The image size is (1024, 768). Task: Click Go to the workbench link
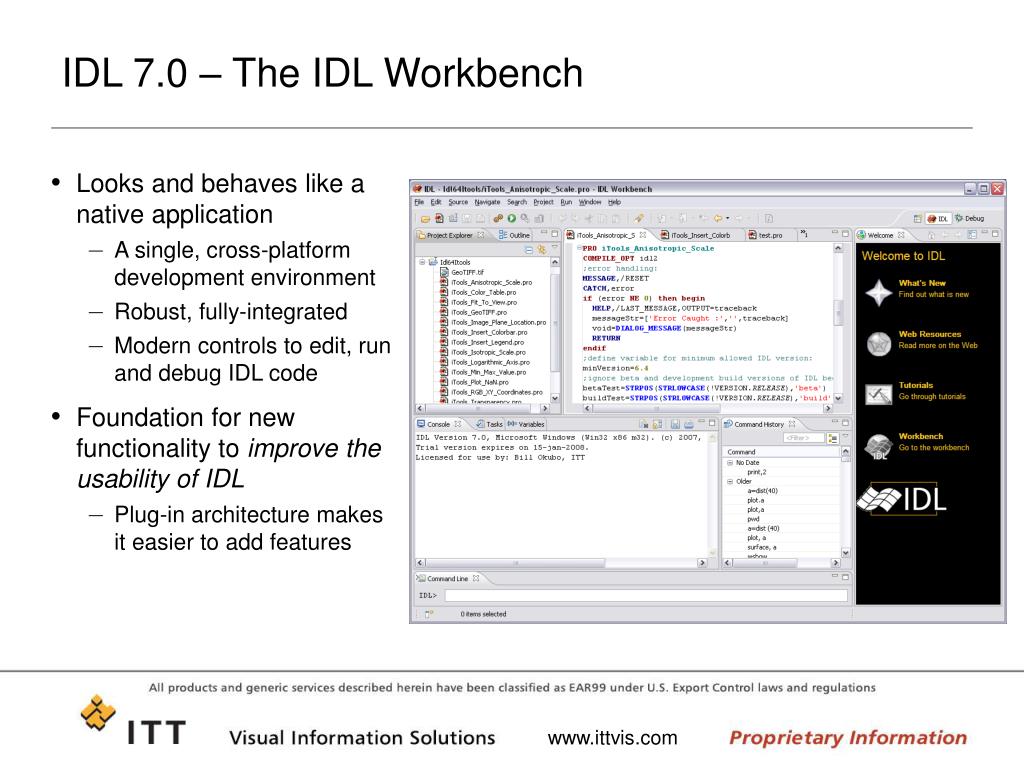[934, 448]
